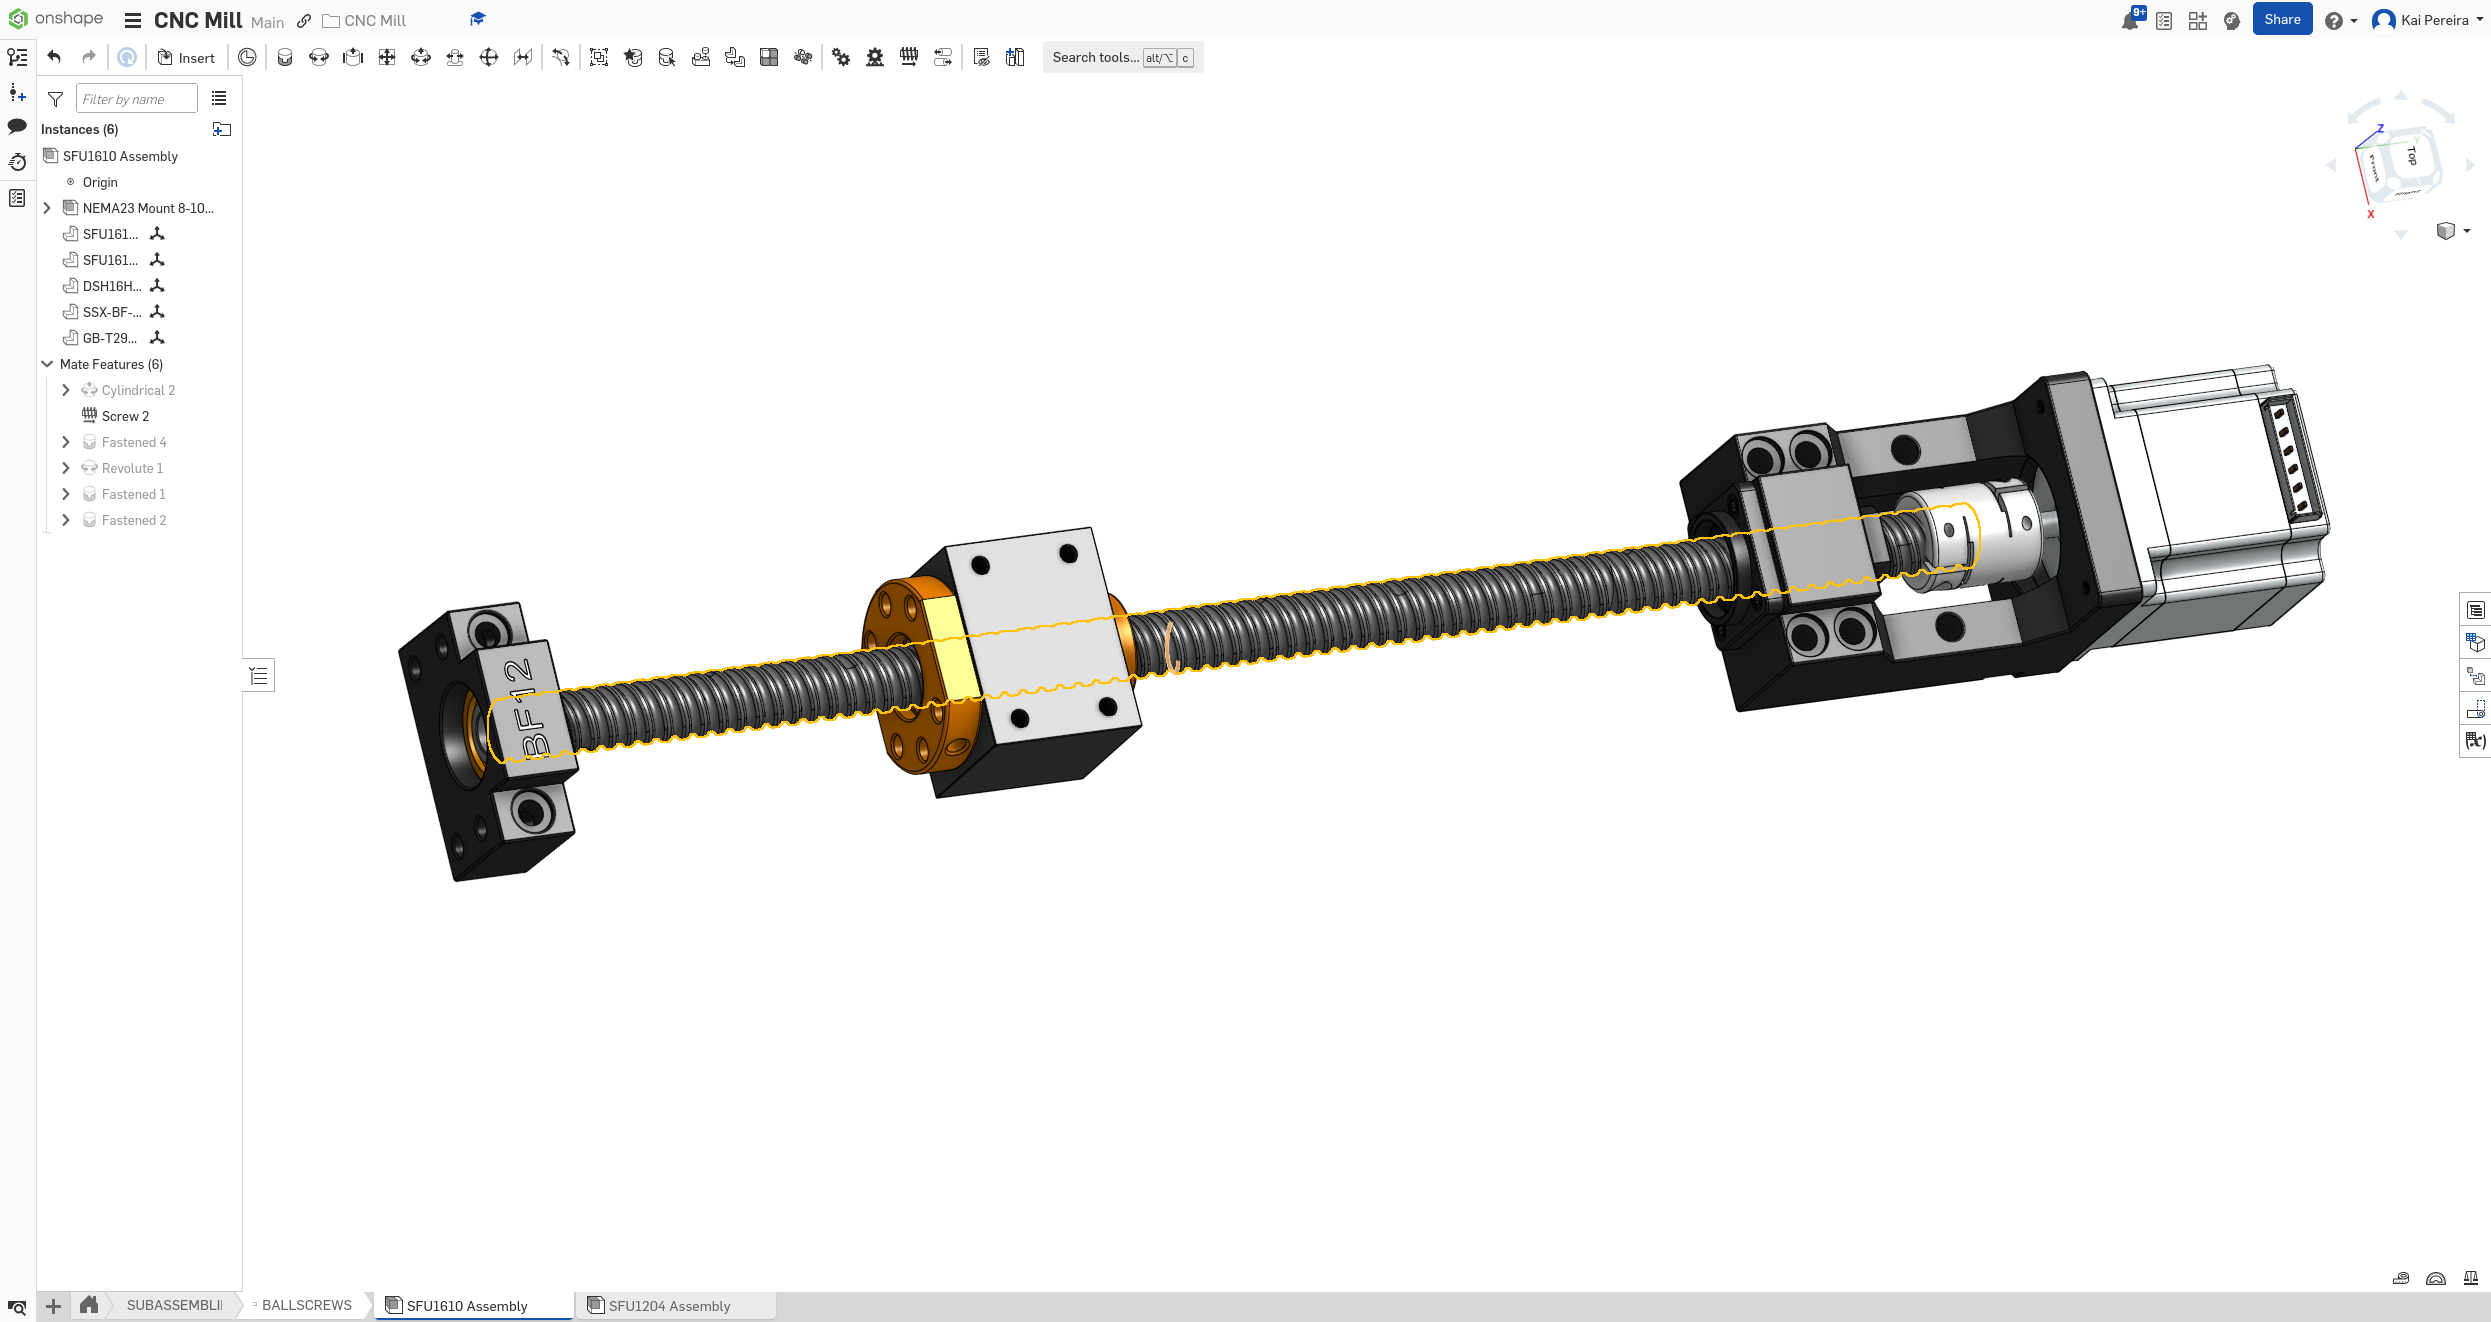Expand the NEMA23 Mount instance
The width and height of the screenshot is (2491, 1322).
pyautogui.click(x=46, y=208)
